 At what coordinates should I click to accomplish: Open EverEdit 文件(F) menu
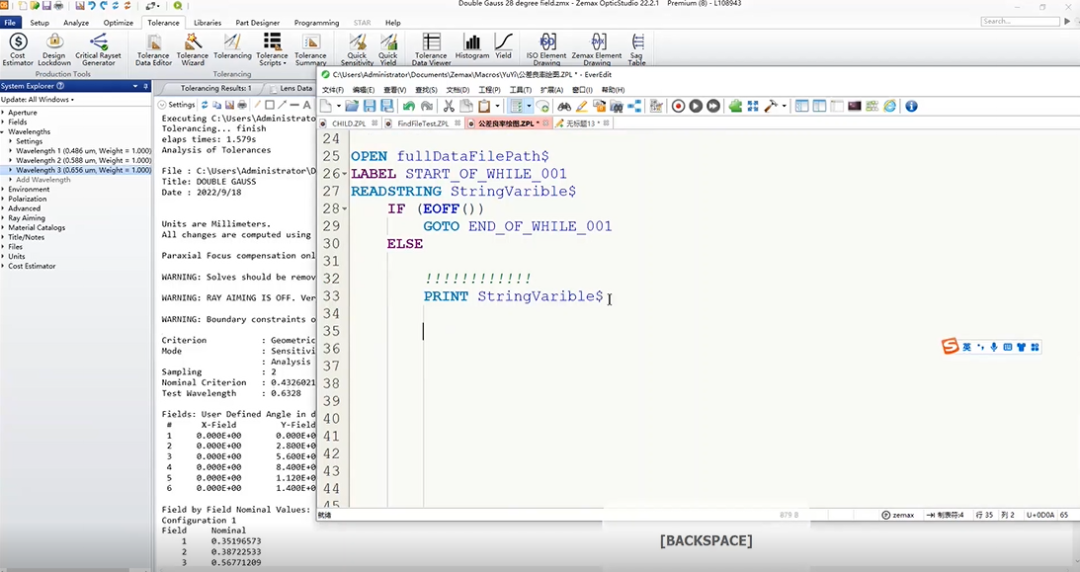tap(333, 90)
